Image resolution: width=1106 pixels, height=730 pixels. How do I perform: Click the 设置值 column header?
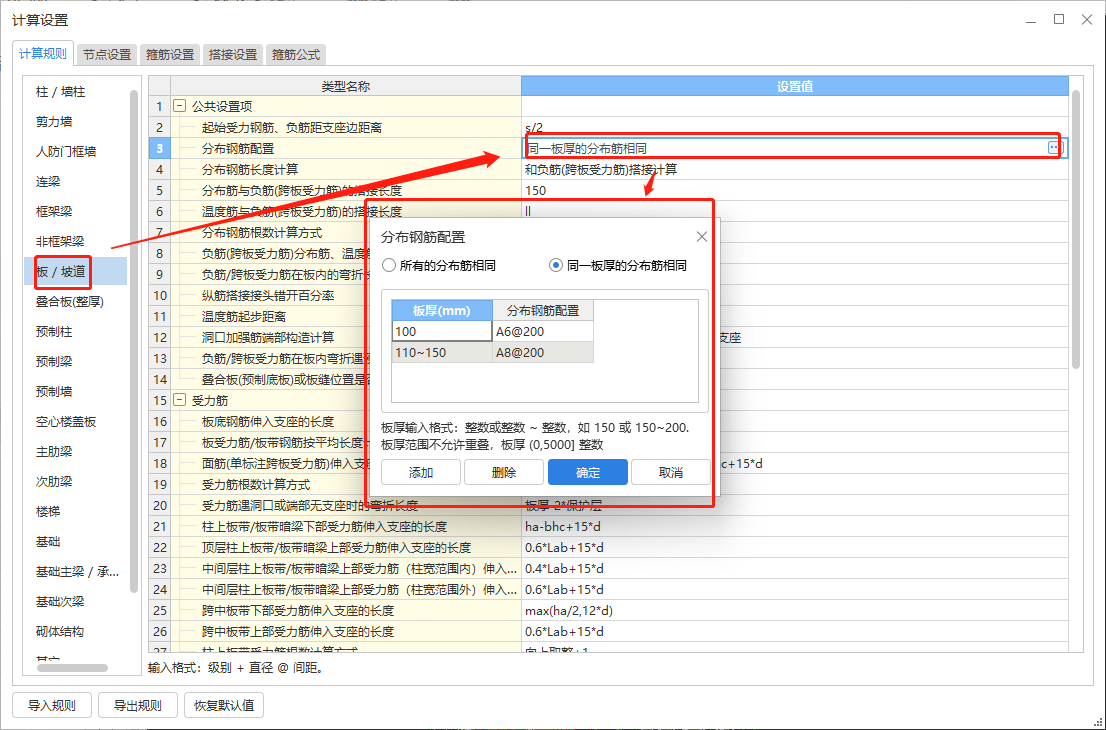point(795,86)
